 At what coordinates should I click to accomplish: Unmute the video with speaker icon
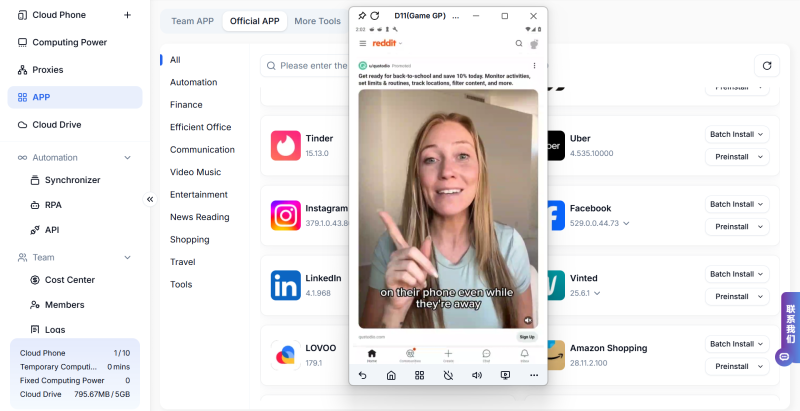pyautogui.click(x=527, y=320)
